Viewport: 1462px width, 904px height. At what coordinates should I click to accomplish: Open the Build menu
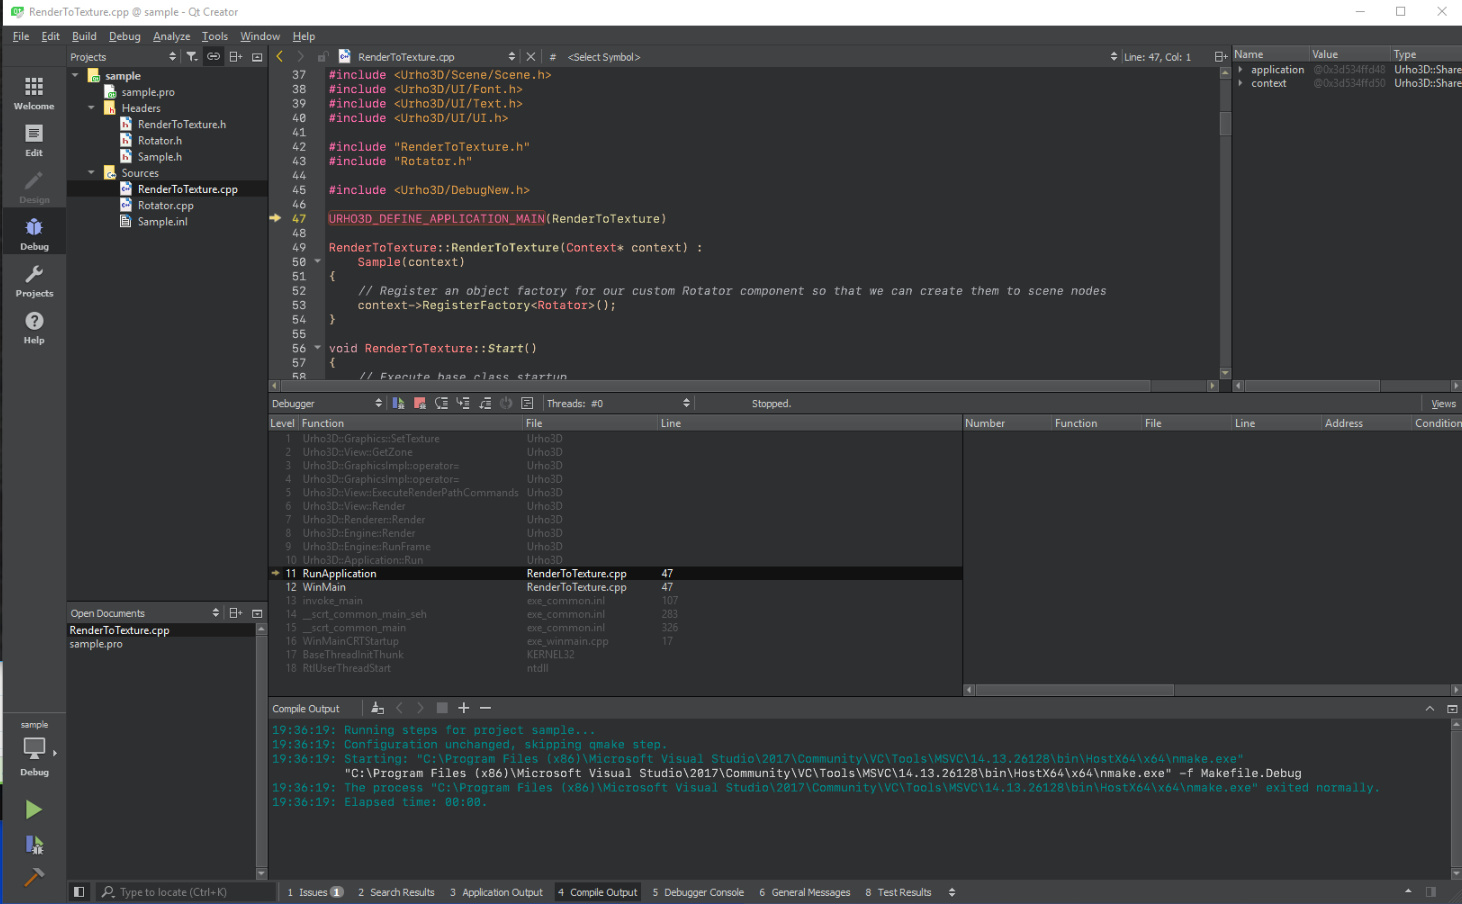84,36
